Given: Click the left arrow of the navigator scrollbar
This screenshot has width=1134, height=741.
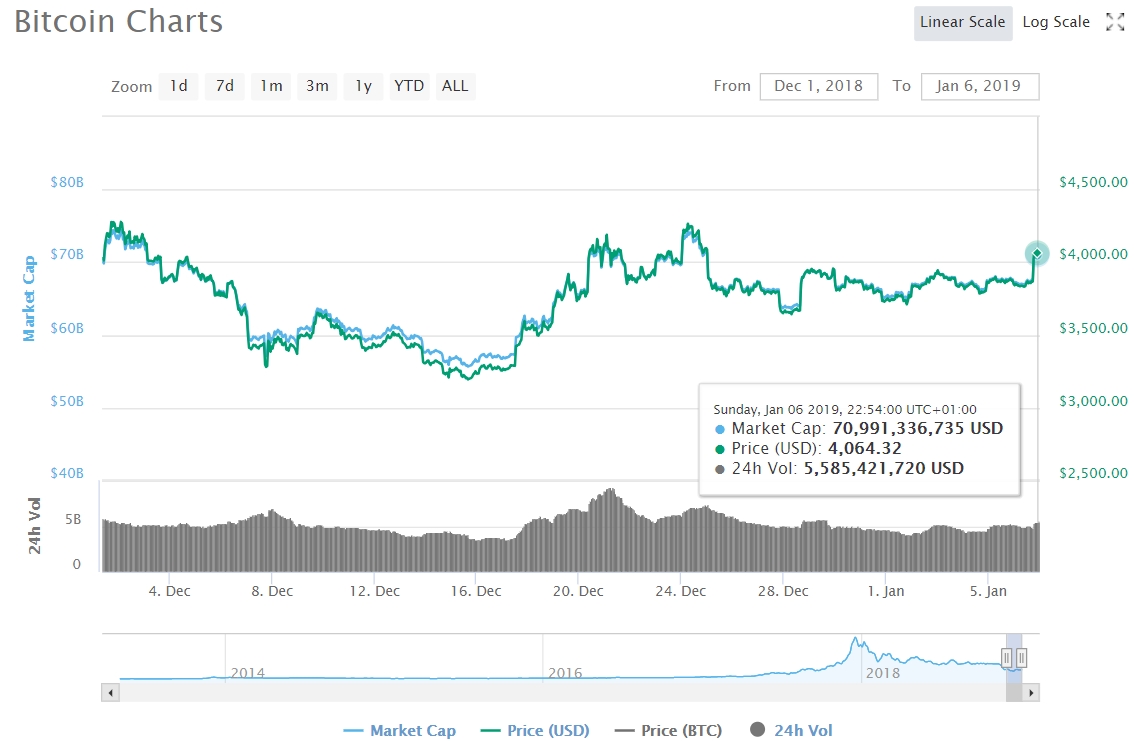Looking at the screenshot, I should [x=109, y=692].
